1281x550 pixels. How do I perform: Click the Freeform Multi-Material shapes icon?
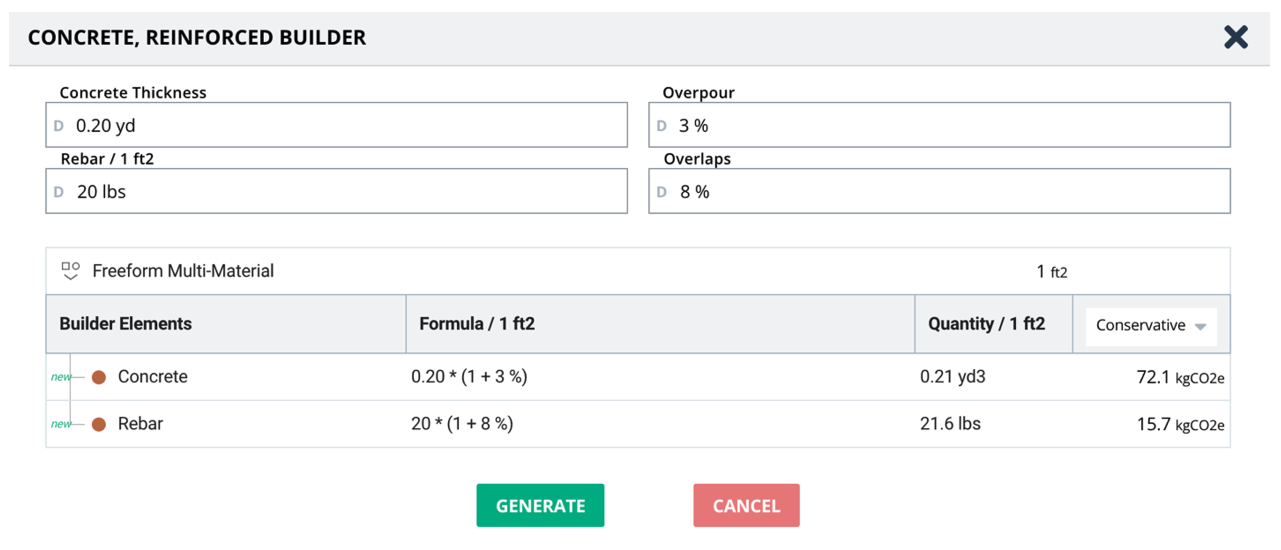coord(70,271)
